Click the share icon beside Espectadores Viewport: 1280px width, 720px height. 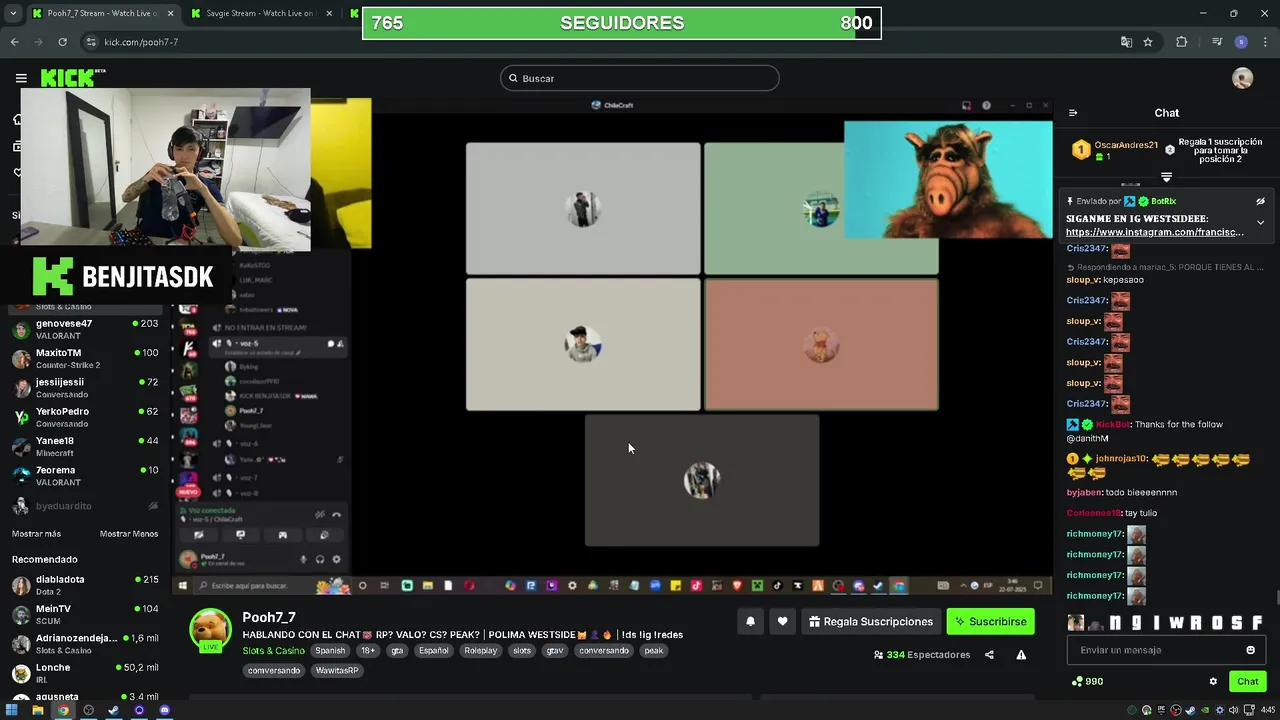[x=989, y=655]
